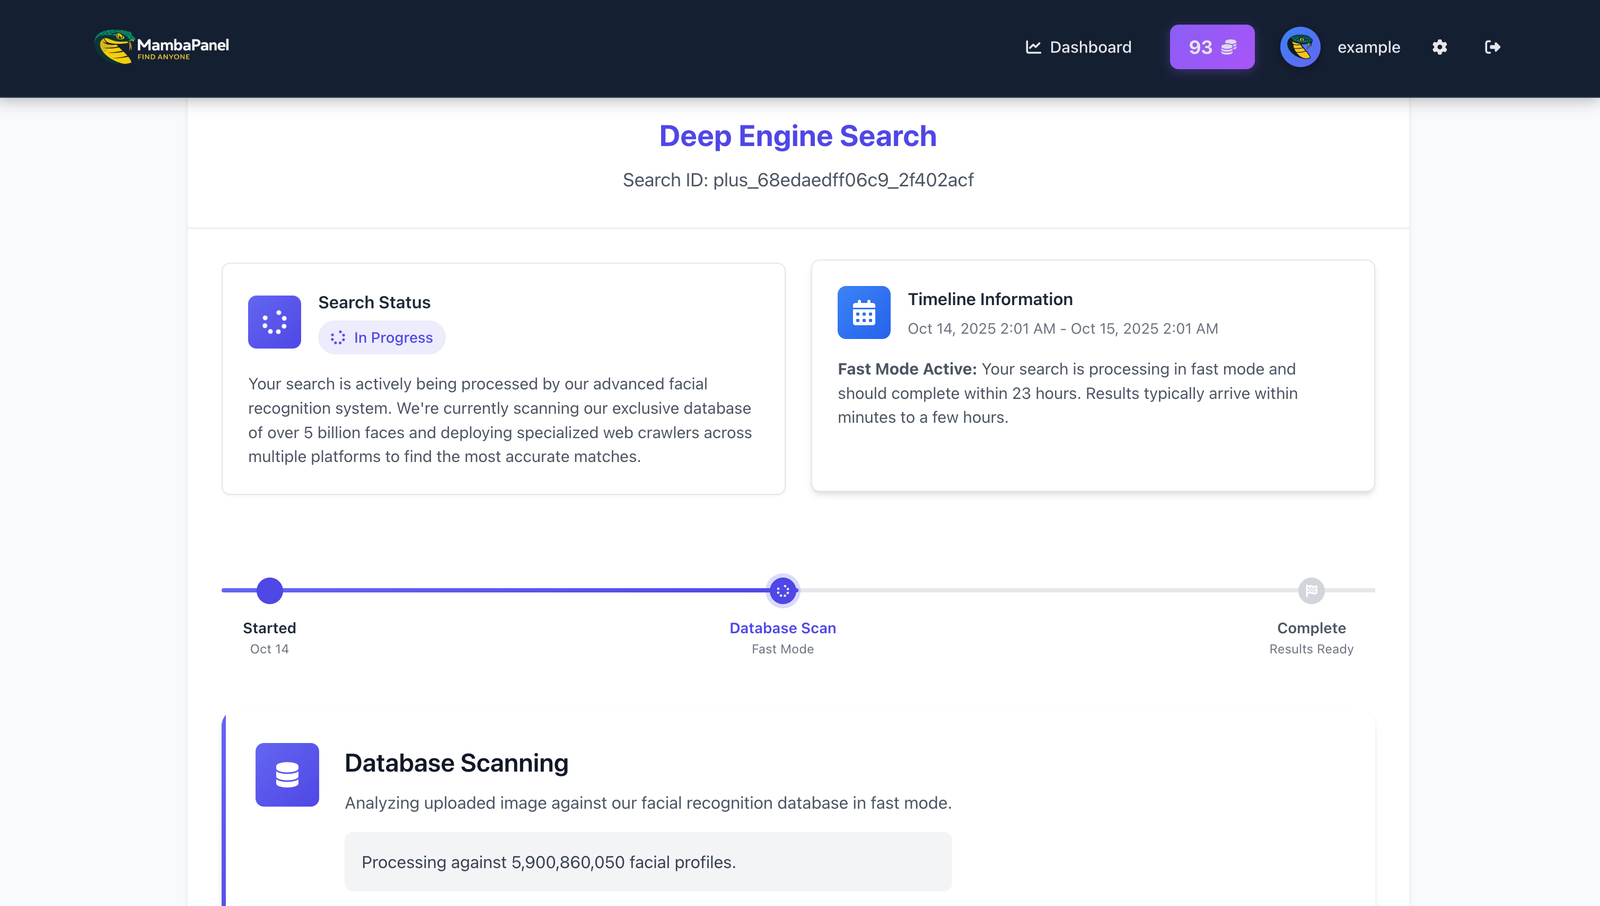The height and width of the screenshot is (906, 1600).
Task: Open the user avatar profile picture
Action: [1300, 47]
